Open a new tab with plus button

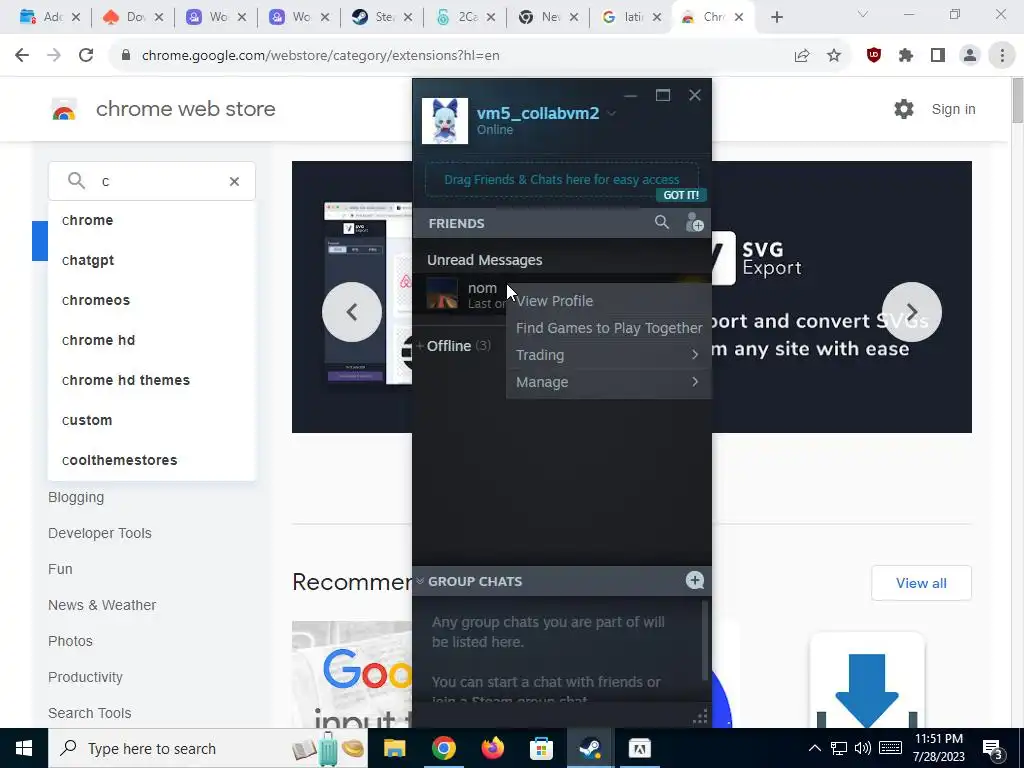click(x=776, y=18)
